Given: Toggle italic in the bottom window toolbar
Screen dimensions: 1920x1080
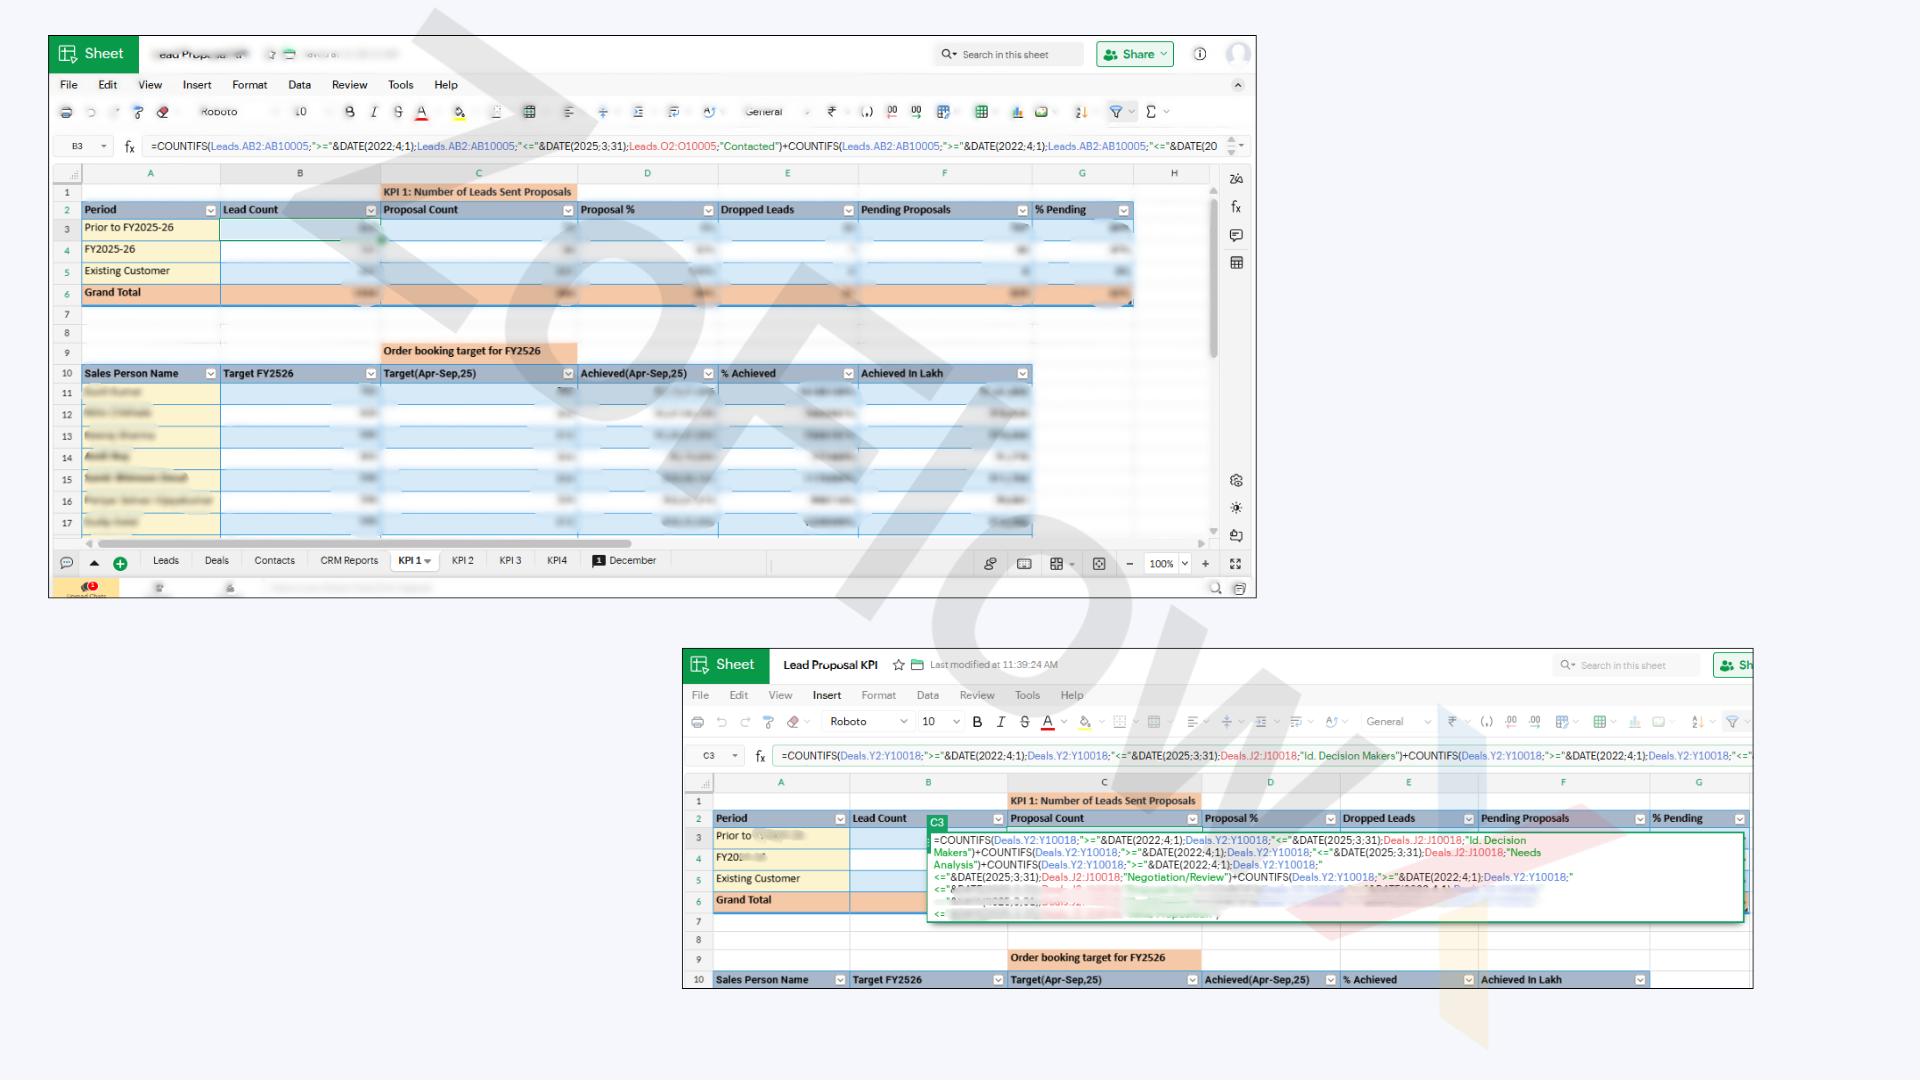Looking at the screenshot, I should coord(1001,722).
